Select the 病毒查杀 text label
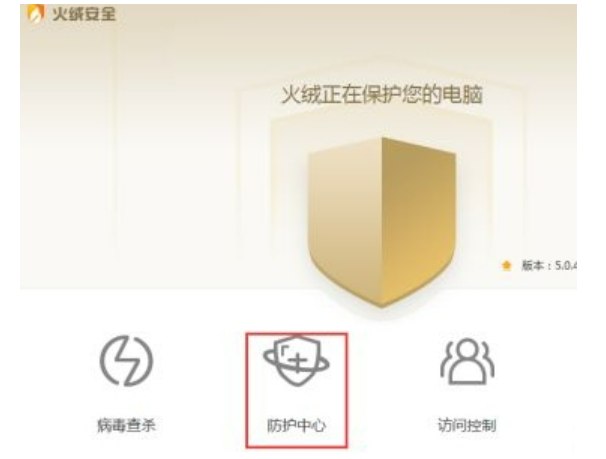This screenshot has width=606, height=459. tap(126, 425)
